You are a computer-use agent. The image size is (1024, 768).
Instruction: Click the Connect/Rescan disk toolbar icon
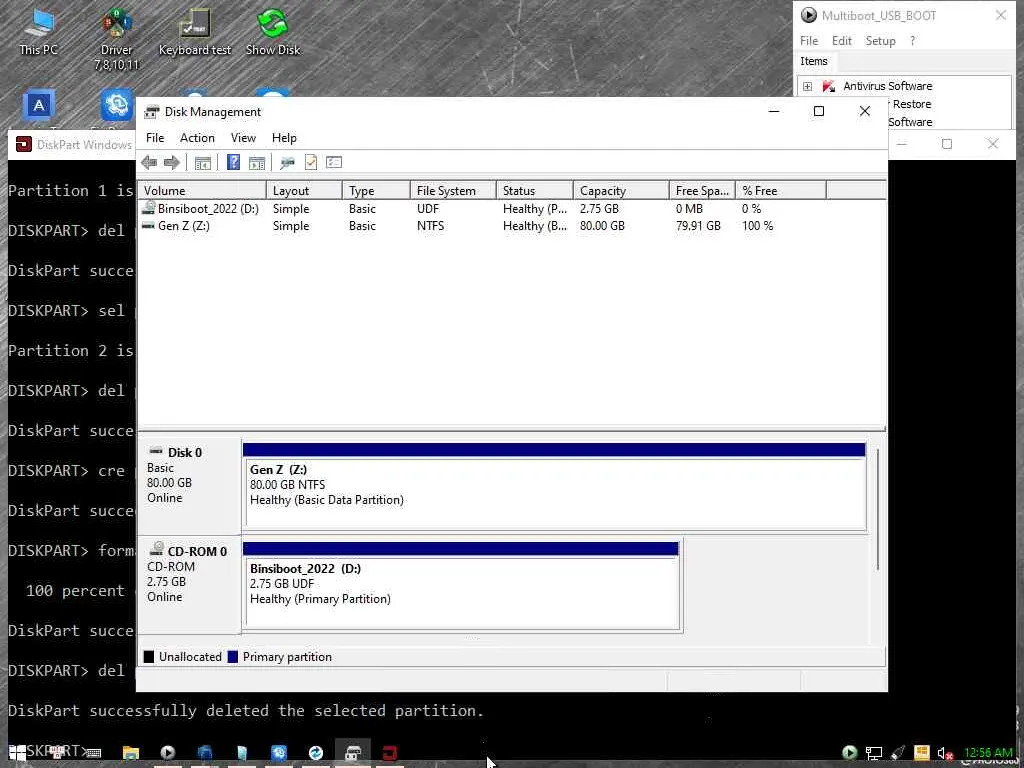coord(287,163)
